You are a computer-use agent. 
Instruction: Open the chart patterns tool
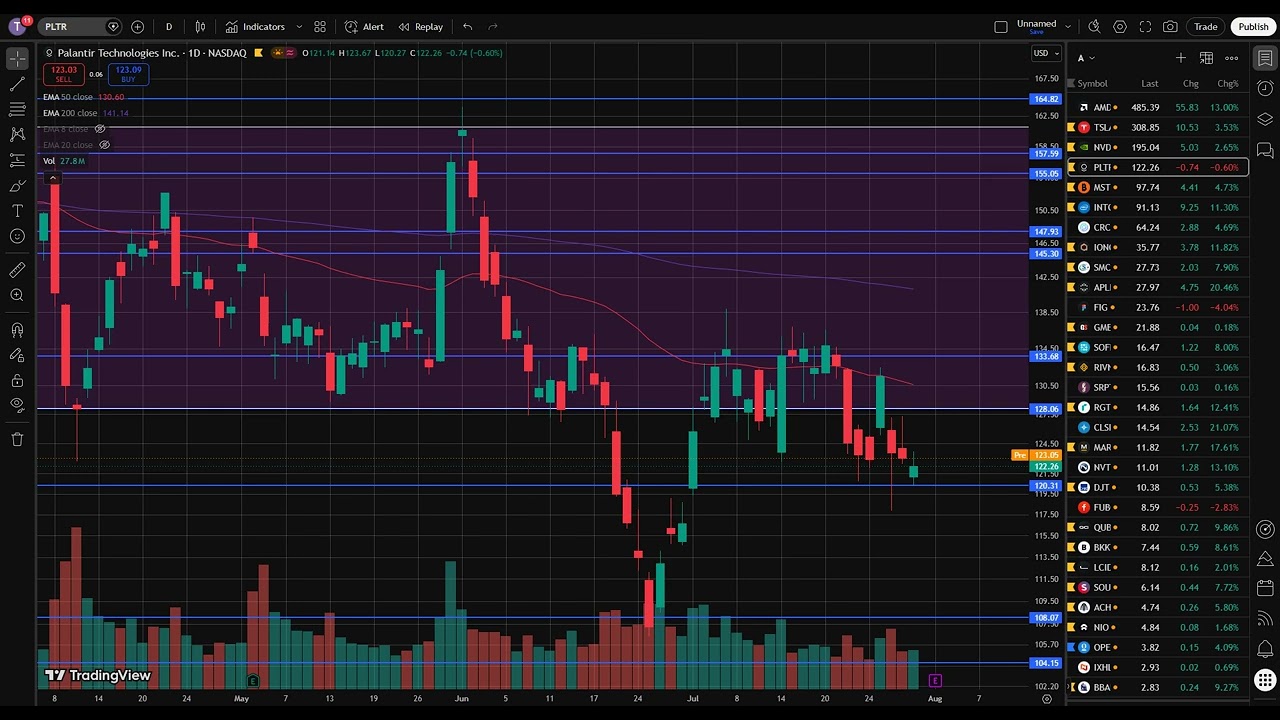pos(17,134)
